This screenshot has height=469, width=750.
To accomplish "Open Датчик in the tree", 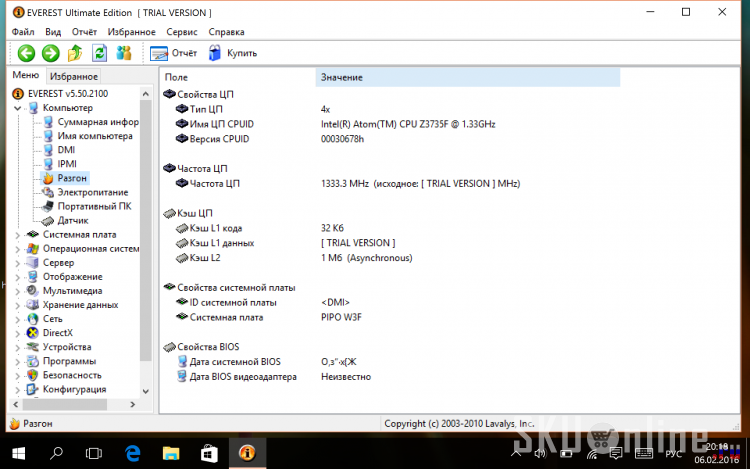I will 73,220.
